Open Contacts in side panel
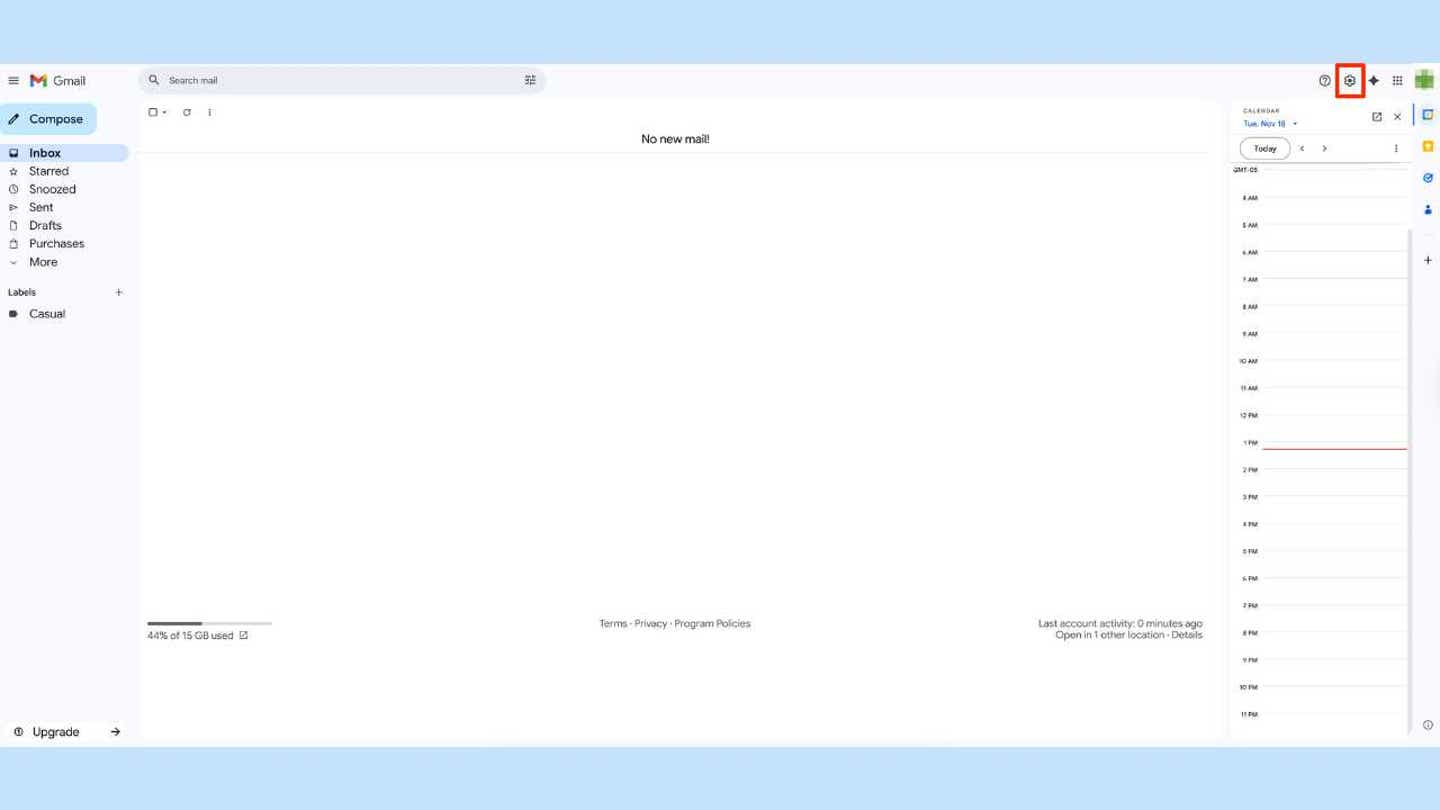The height and width of the screenshot is (810, 1440). pos(1427,210)
